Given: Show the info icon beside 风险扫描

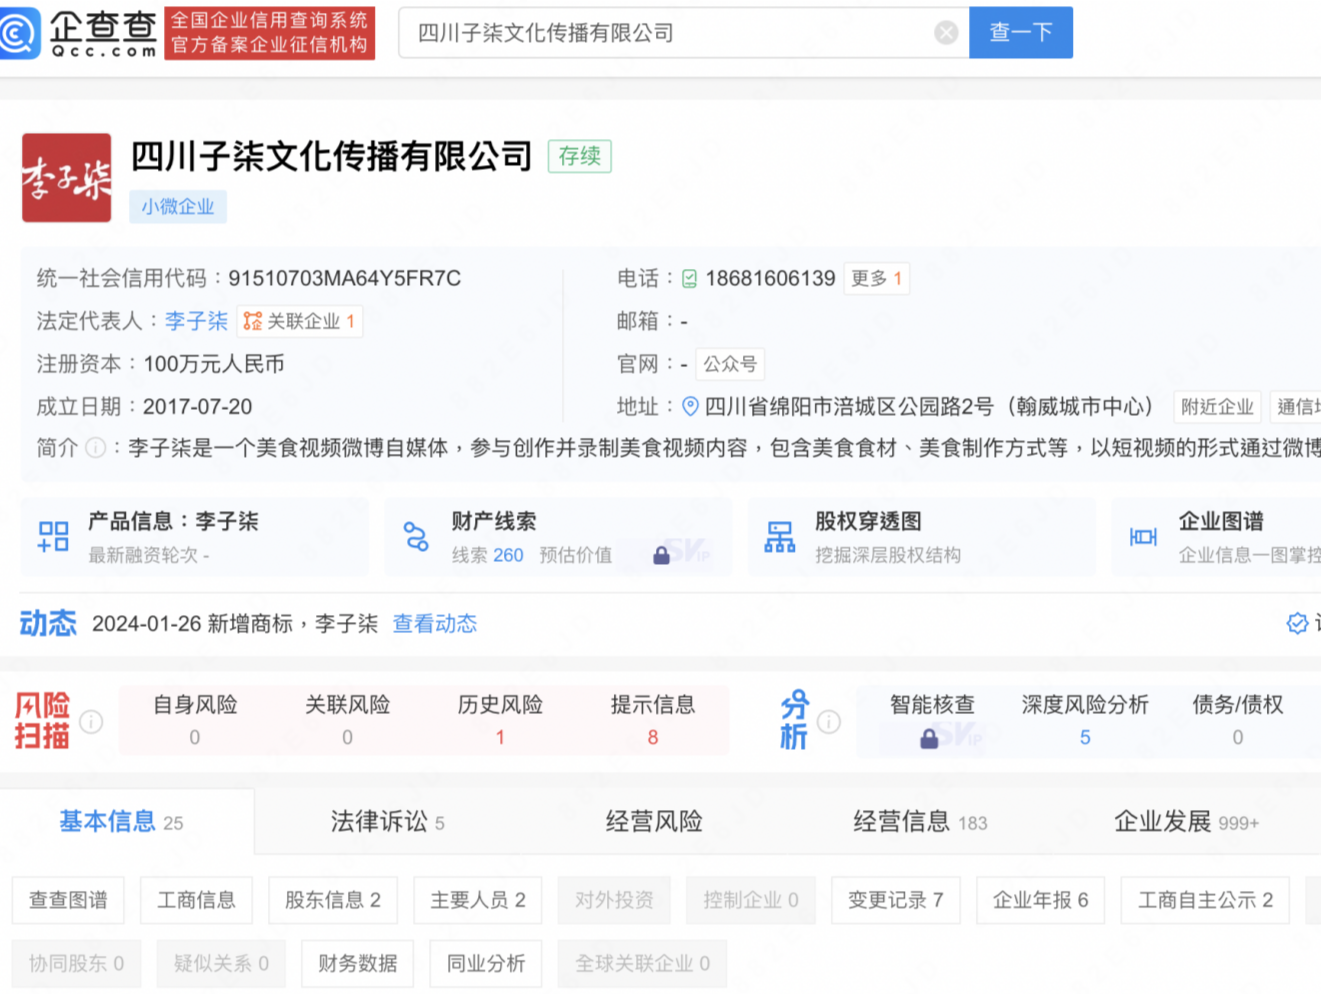Looking at the screenshot, I should (91, 721).
